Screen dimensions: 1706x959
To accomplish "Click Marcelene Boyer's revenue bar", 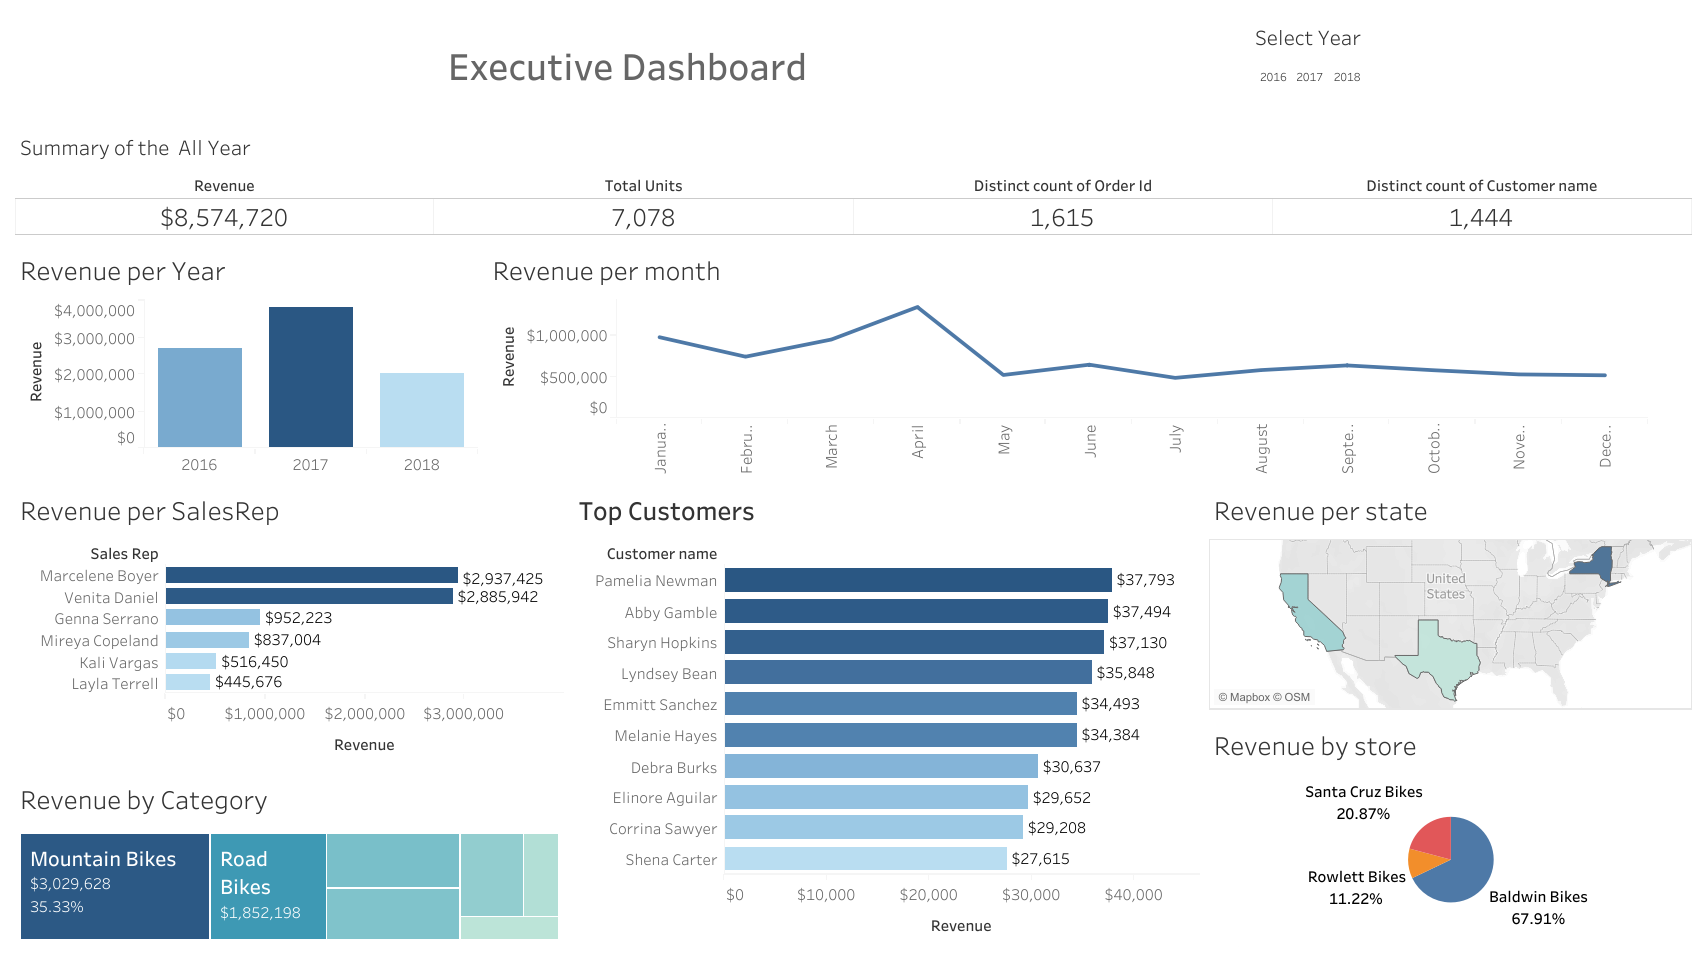I will (310, 575).
